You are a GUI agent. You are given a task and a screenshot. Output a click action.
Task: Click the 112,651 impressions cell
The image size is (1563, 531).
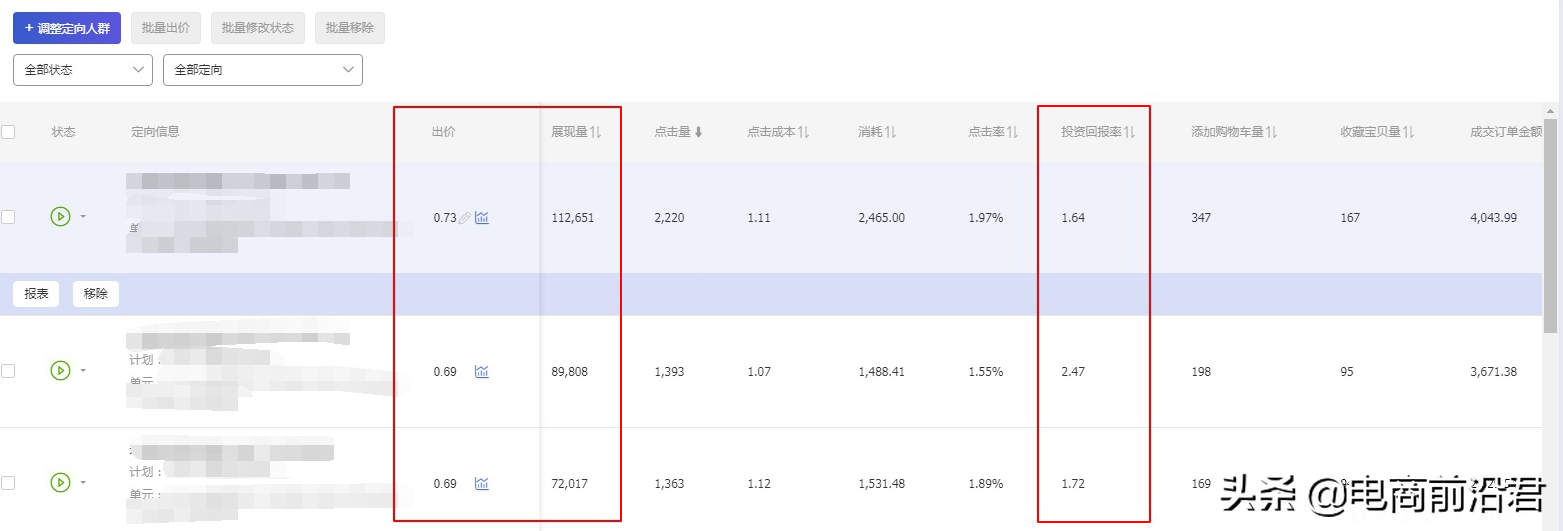coord(573,217)
